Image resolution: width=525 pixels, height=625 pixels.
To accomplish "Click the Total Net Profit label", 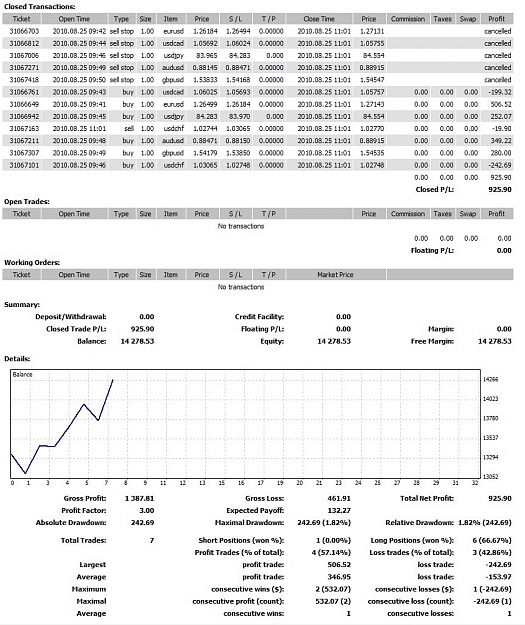I will tap(427, 498).
